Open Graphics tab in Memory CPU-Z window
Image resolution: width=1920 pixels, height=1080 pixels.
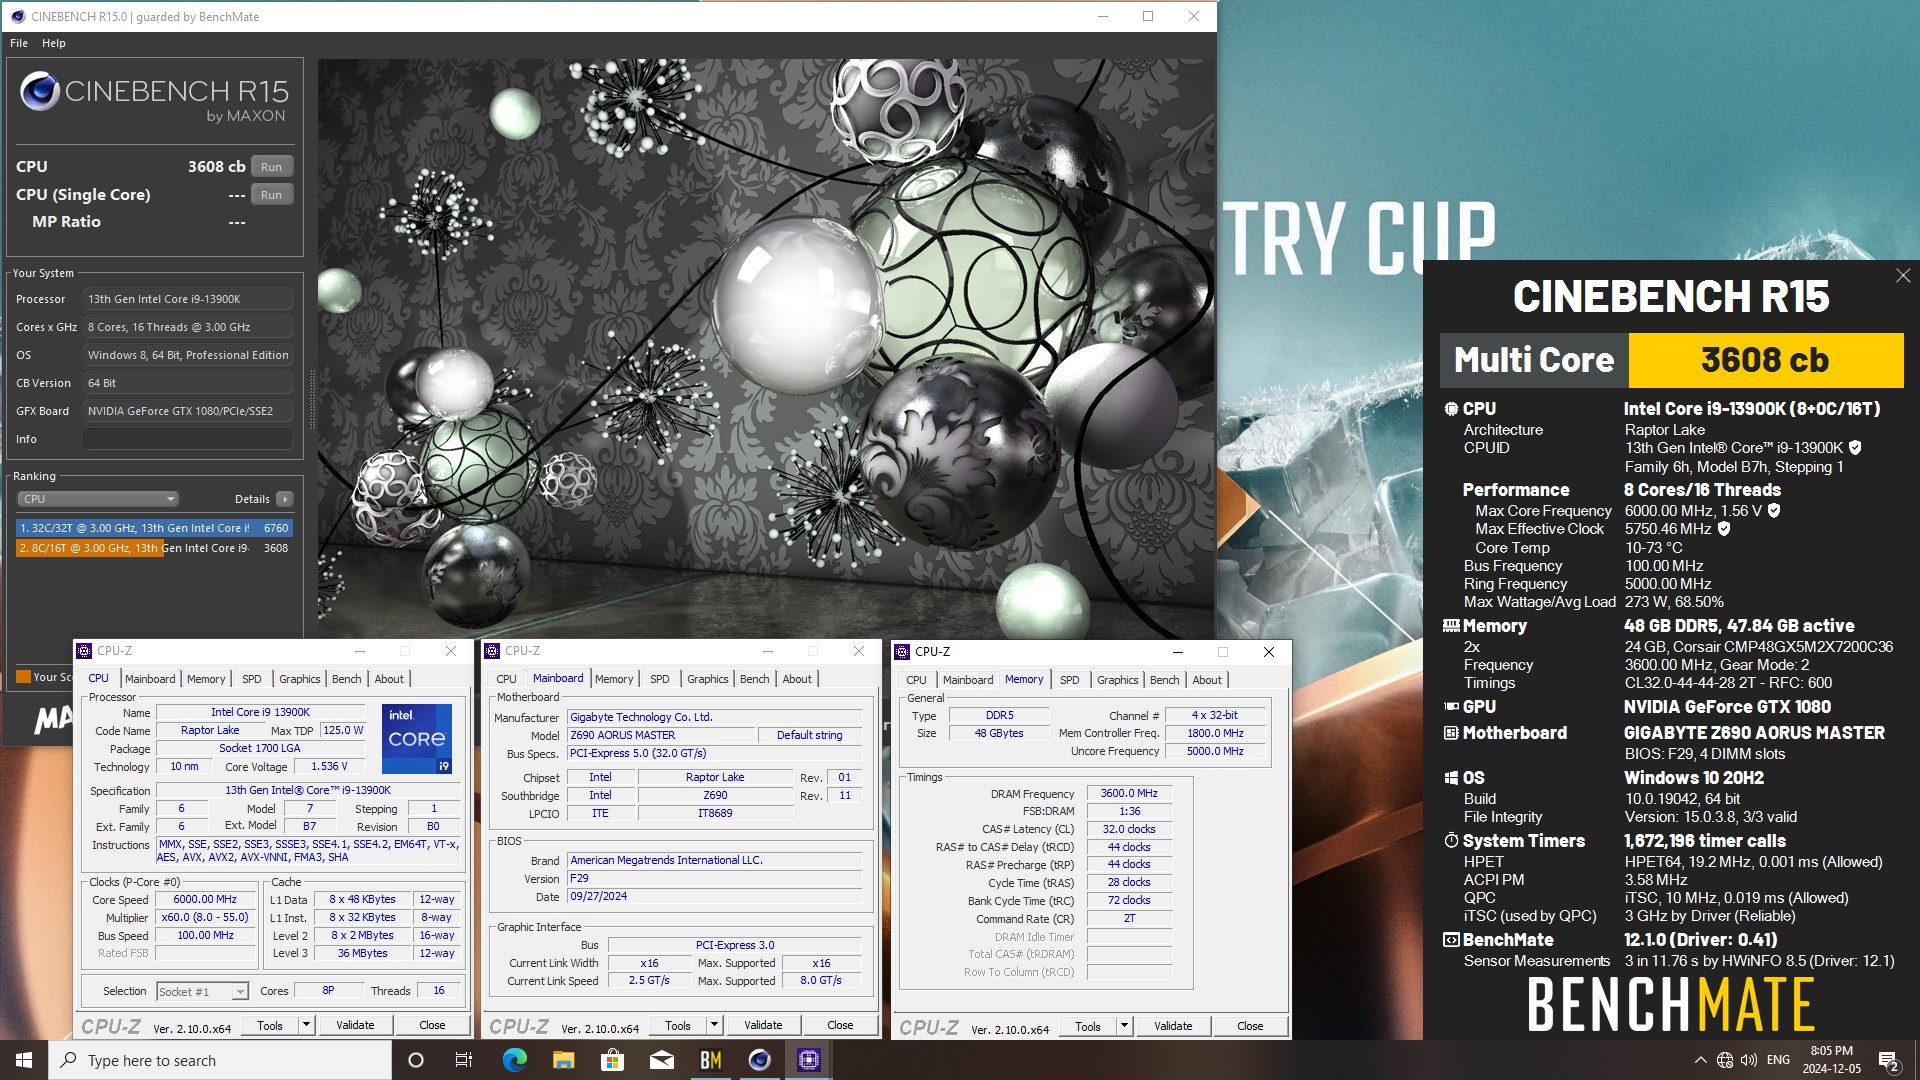click(1118, 680)
